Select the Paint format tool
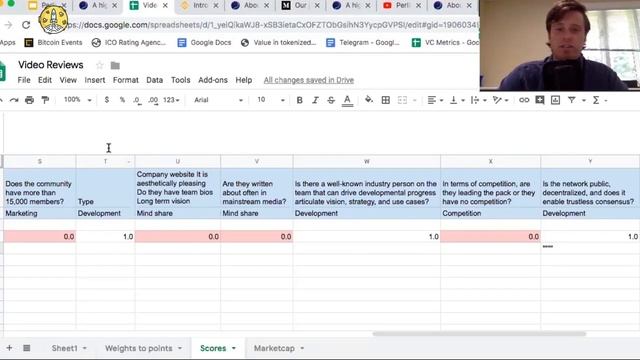The image size is (640, 360). pos(45,100)
